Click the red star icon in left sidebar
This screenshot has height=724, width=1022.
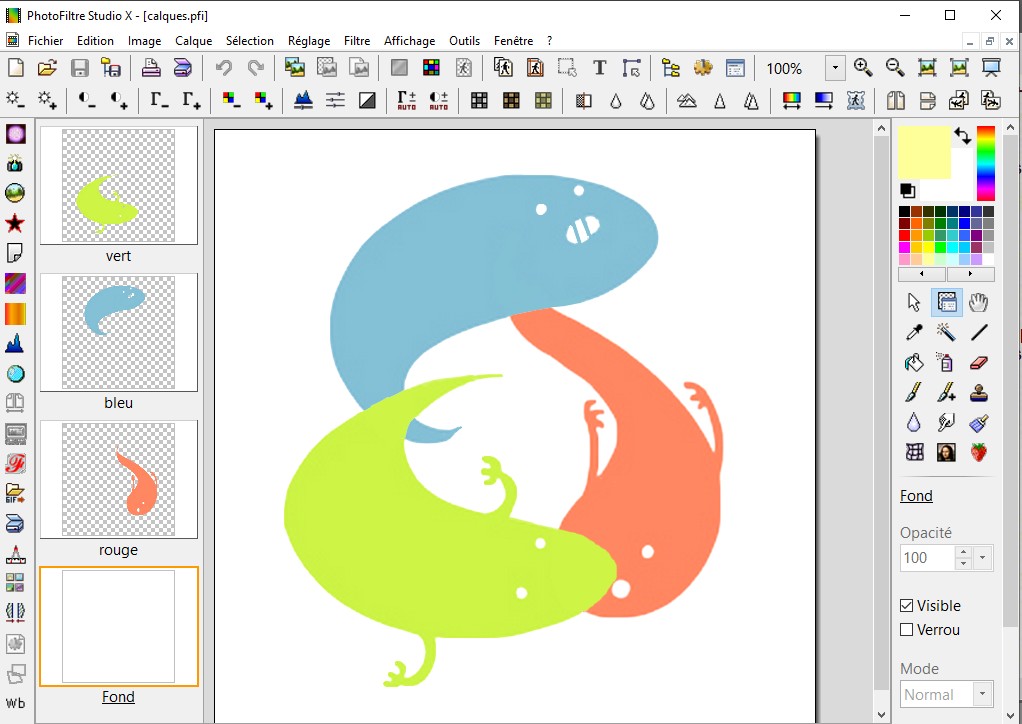pyautogui.click(x=15, y=224)
